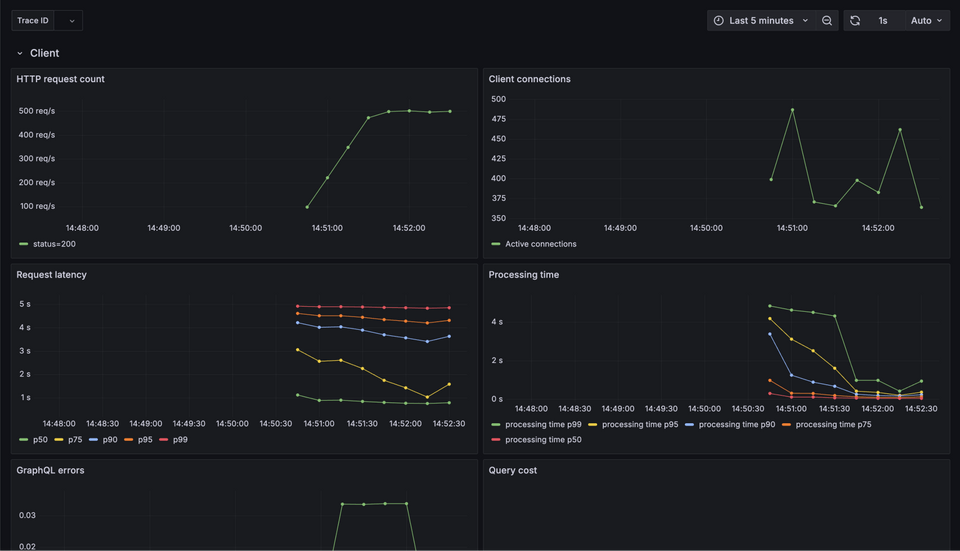This screenshot has width=960, height=551.
Task: Click 14:52:00 tick on Client connections chart
Action: click(x=878, y=228)
